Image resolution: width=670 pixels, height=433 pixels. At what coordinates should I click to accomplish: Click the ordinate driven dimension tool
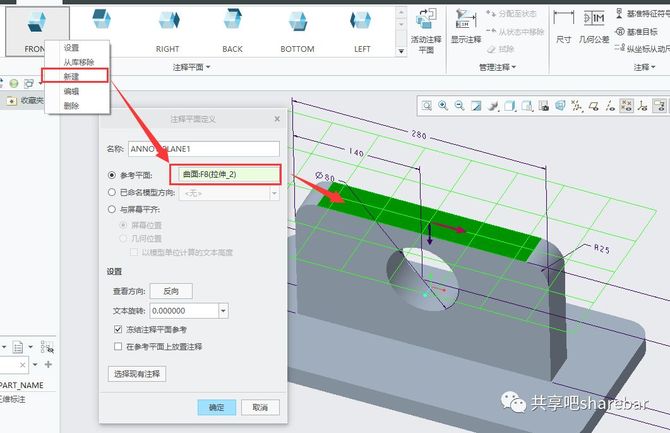click(x=642, y=48)
